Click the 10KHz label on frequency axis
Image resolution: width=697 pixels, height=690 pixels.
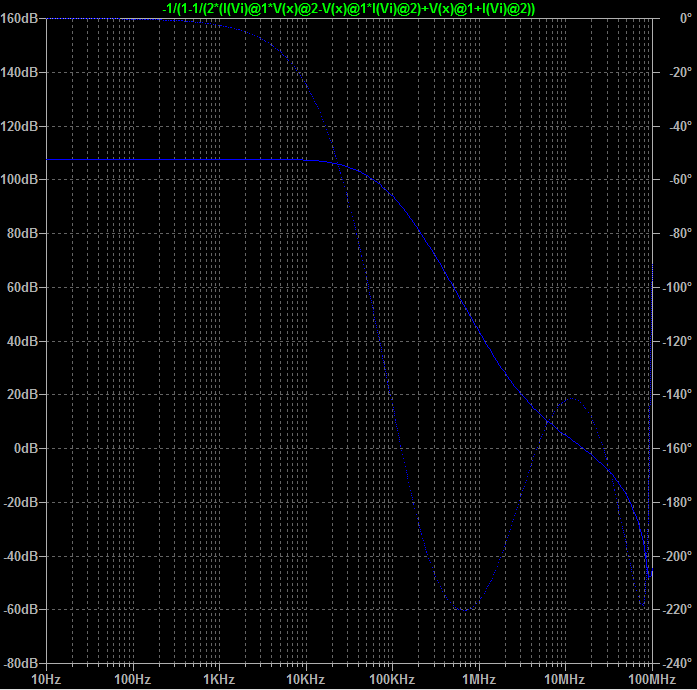[305, 679]
